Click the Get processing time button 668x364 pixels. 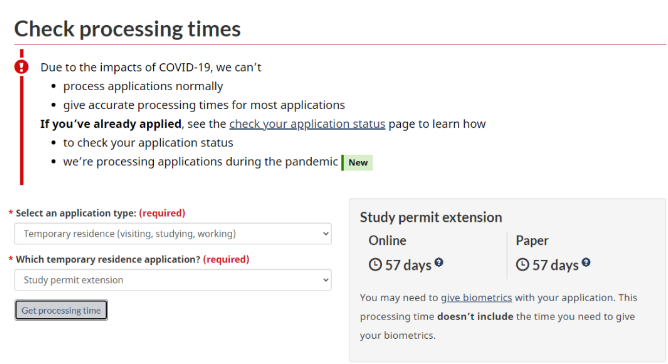pyautogui.click(x=61, y=310)
